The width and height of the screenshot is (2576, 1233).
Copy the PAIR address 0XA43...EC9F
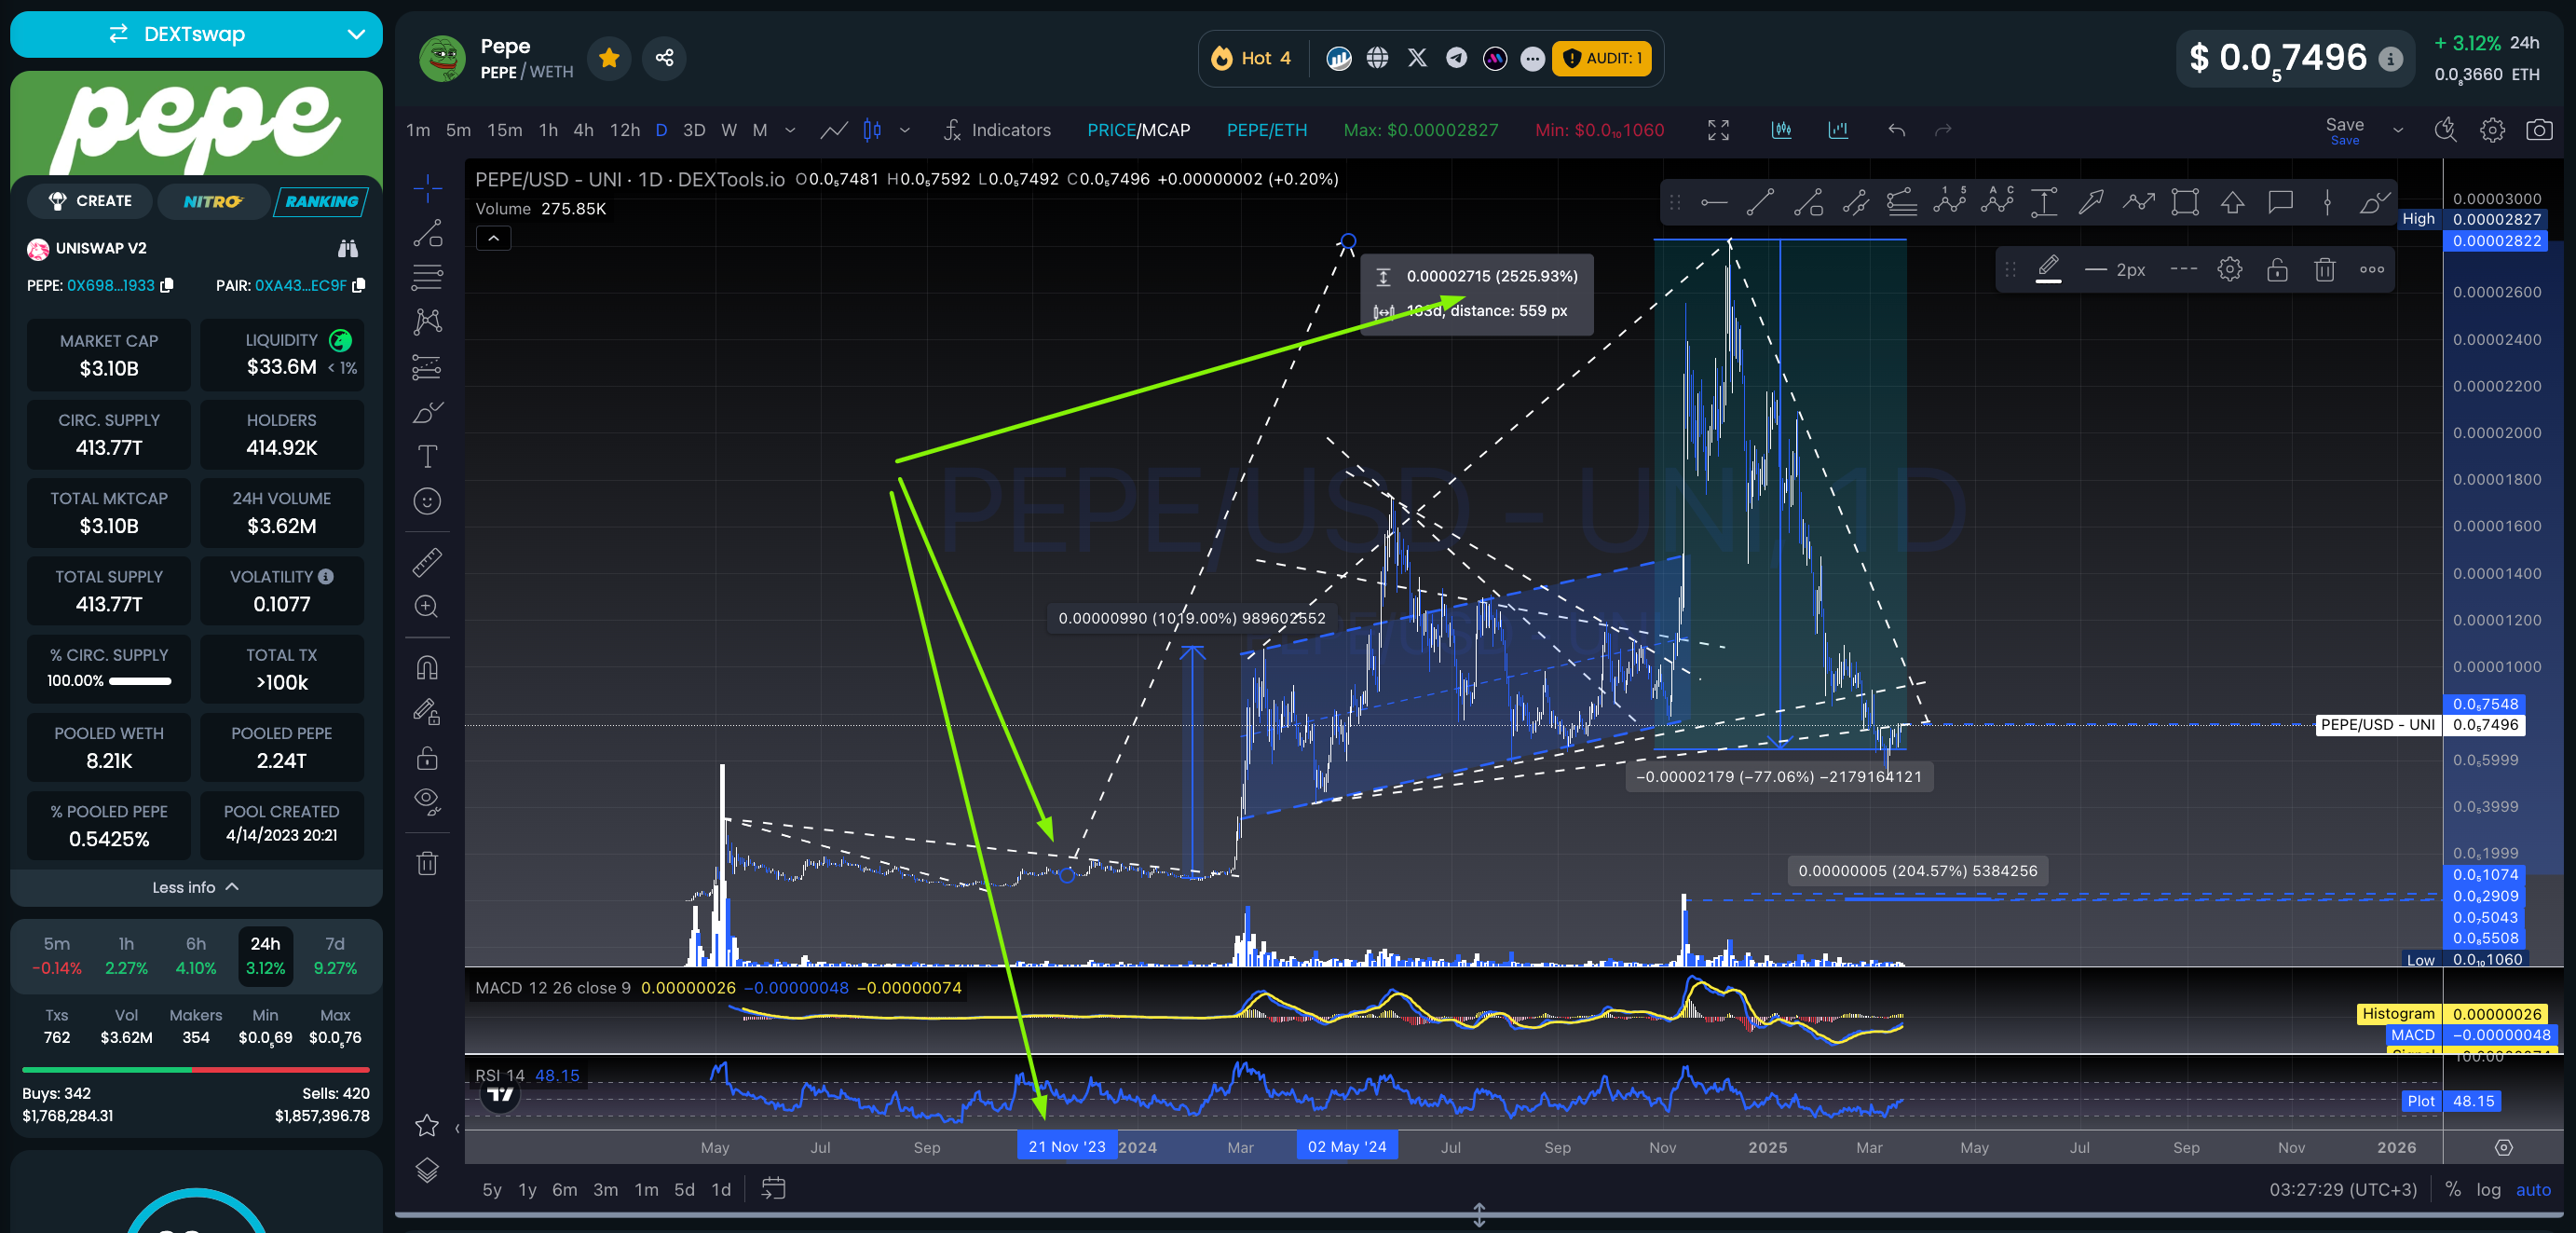(x=359, y=285)
